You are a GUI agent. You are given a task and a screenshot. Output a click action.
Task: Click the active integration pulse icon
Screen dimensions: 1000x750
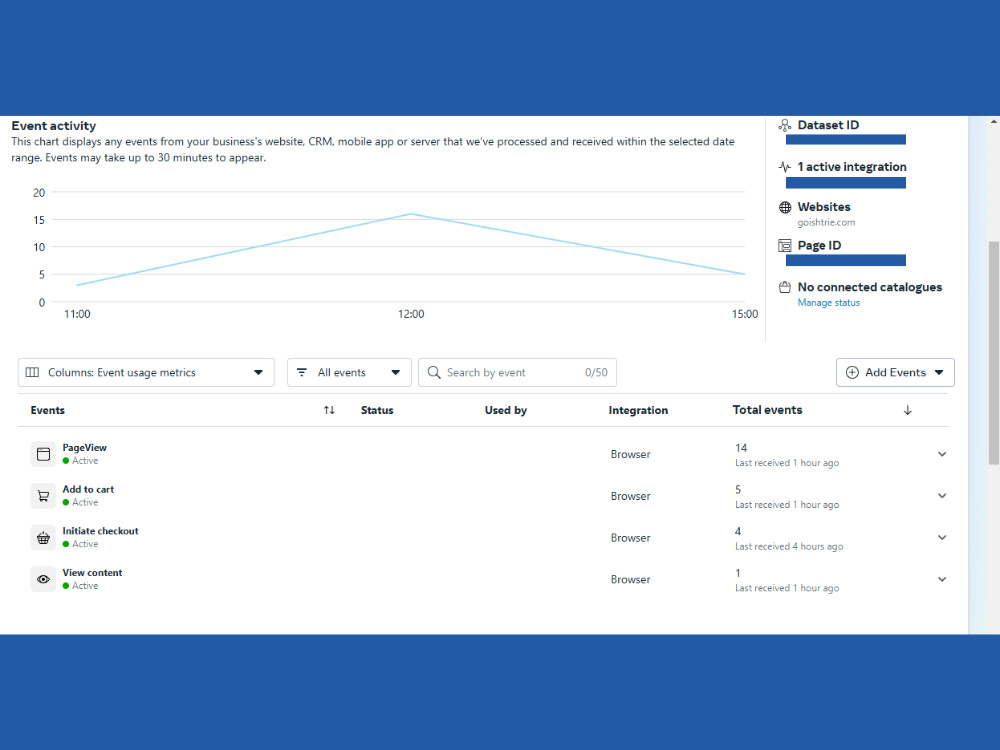[x=785, y=167]
